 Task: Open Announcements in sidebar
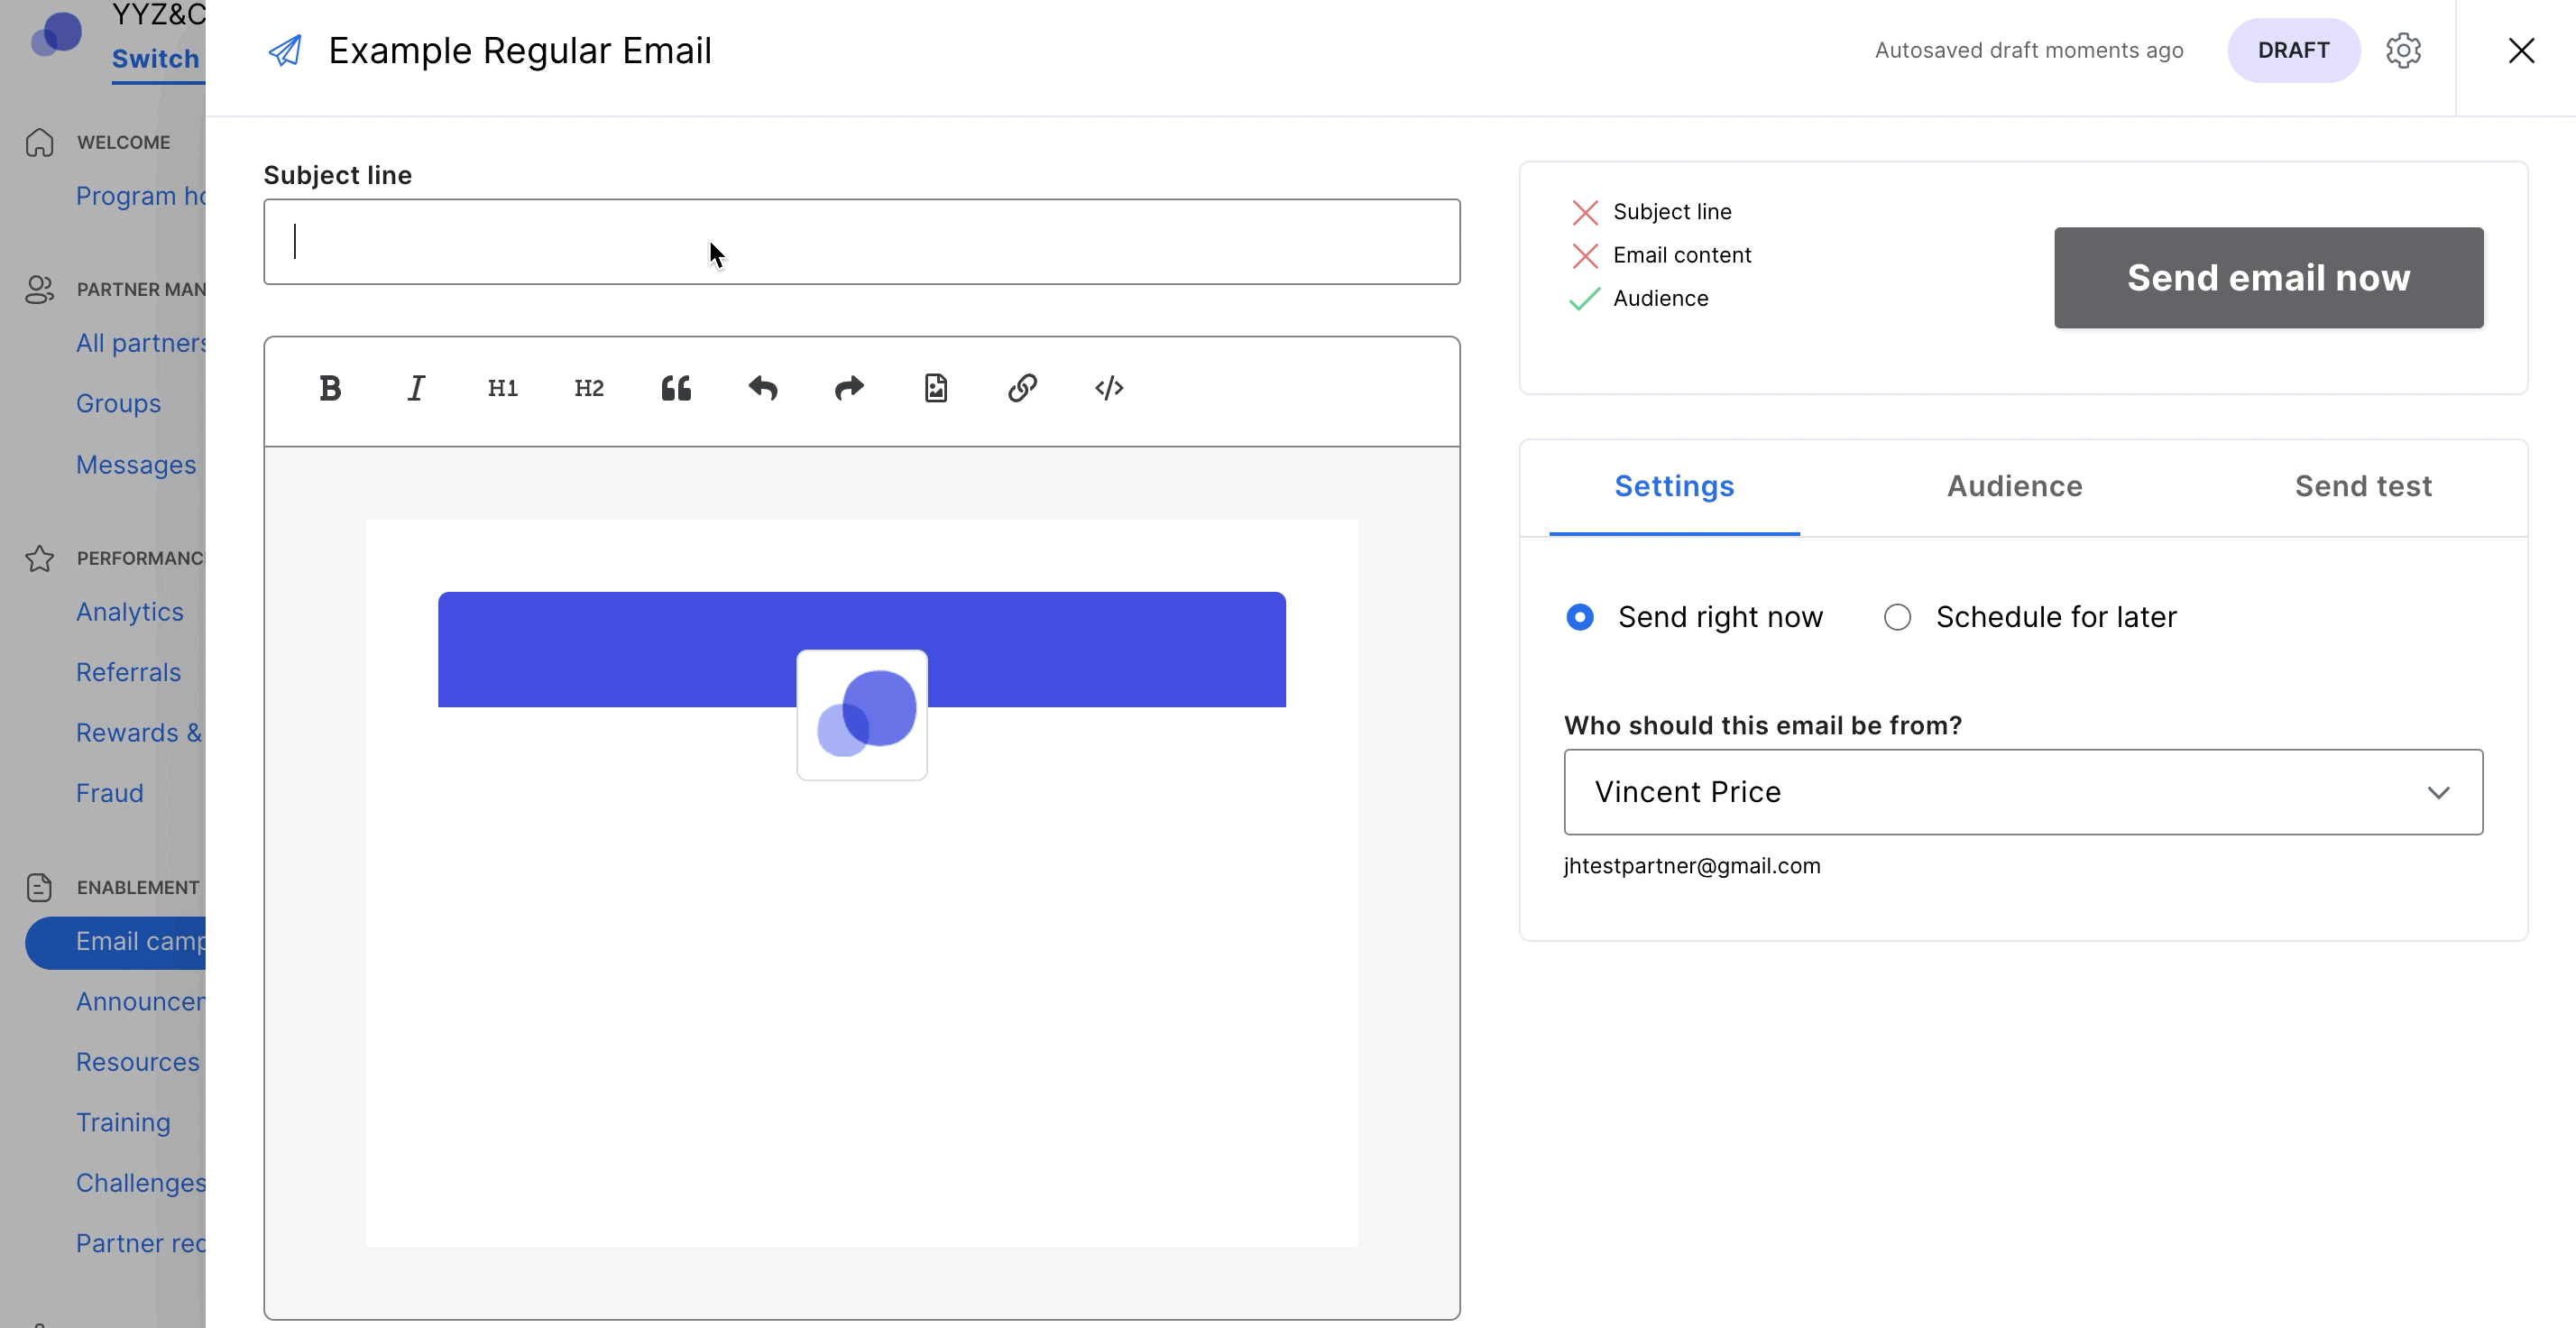point(141,1002)
